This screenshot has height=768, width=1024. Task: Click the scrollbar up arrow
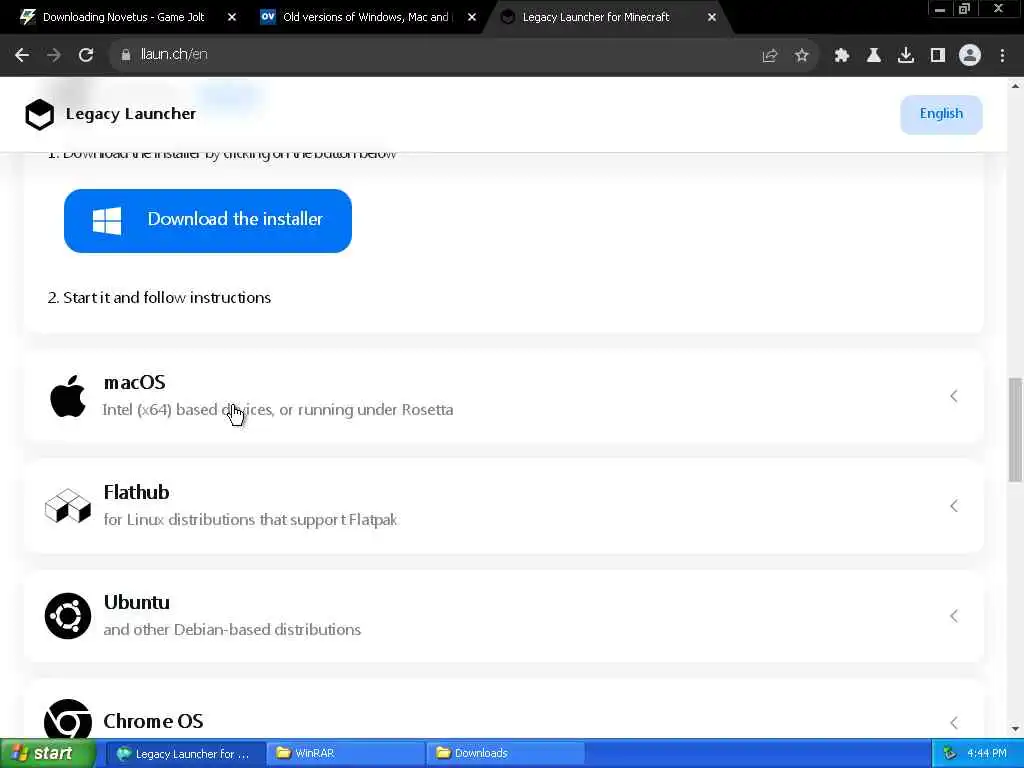pyautogui.click(x=1015, y=86)
